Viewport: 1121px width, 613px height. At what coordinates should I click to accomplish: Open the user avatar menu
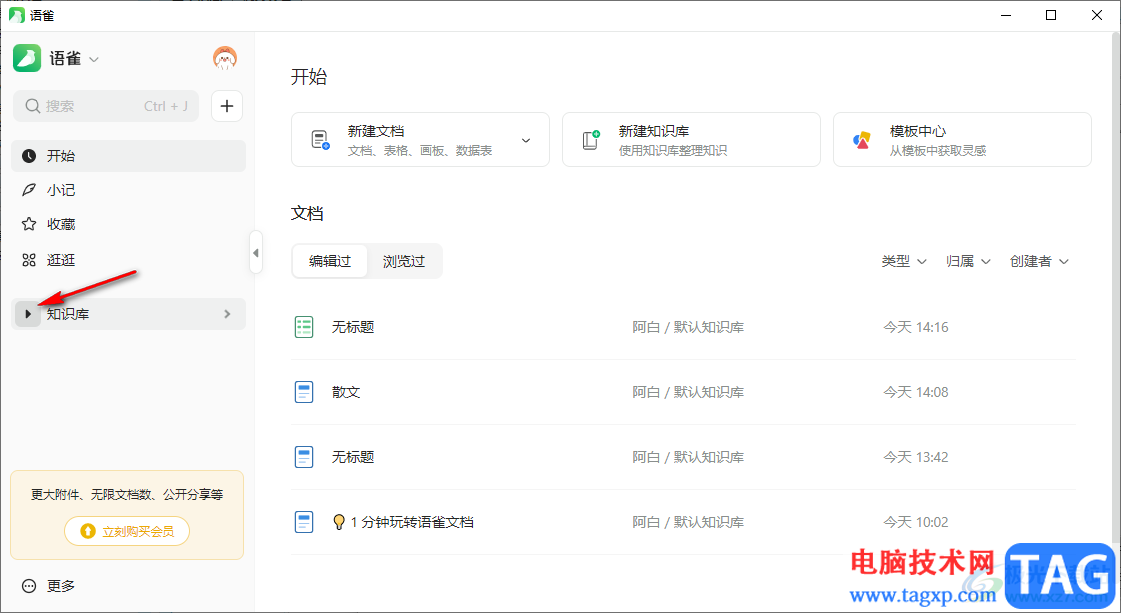pyautogui.click(x=224, y=58)
